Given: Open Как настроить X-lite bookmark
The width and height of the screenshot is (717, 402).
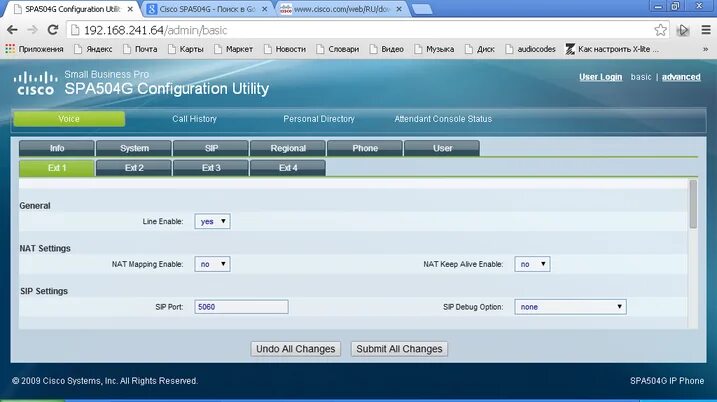Looking at the screenshot, I should click(x=612, y=49).
